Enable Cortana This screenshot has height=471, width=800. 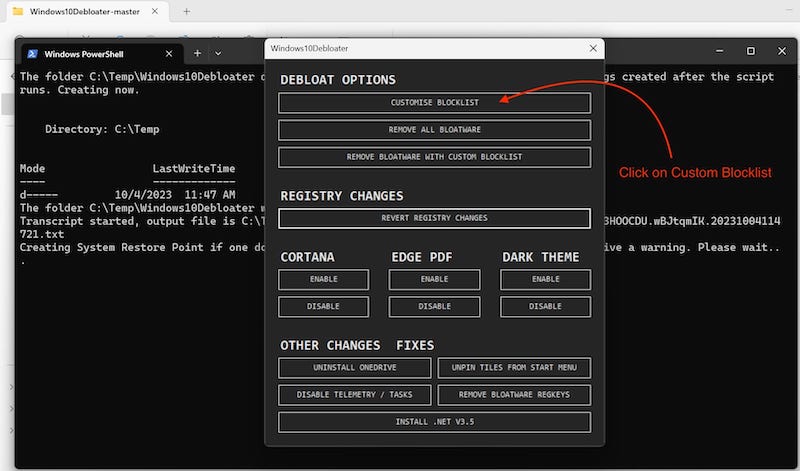click(x=323, y=280)
